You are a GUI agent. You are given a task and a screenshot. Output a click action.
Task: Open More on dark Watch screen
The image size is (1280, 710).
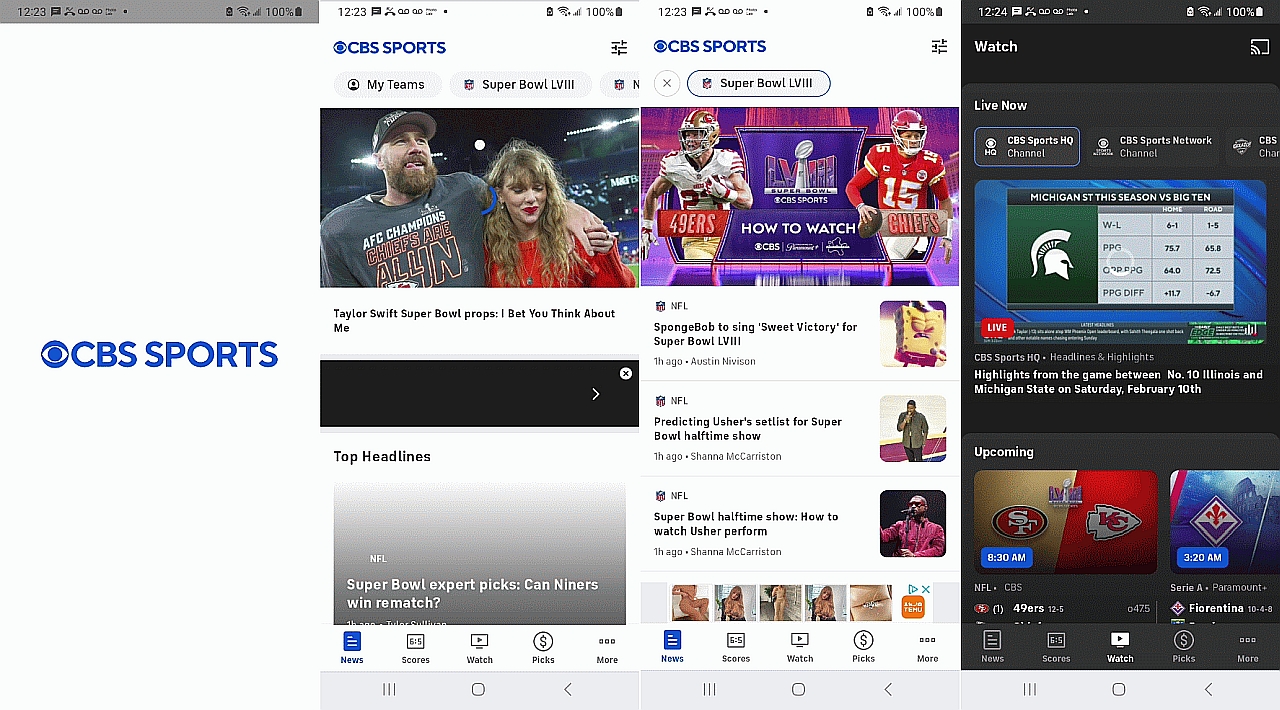tap(1248, 647)
